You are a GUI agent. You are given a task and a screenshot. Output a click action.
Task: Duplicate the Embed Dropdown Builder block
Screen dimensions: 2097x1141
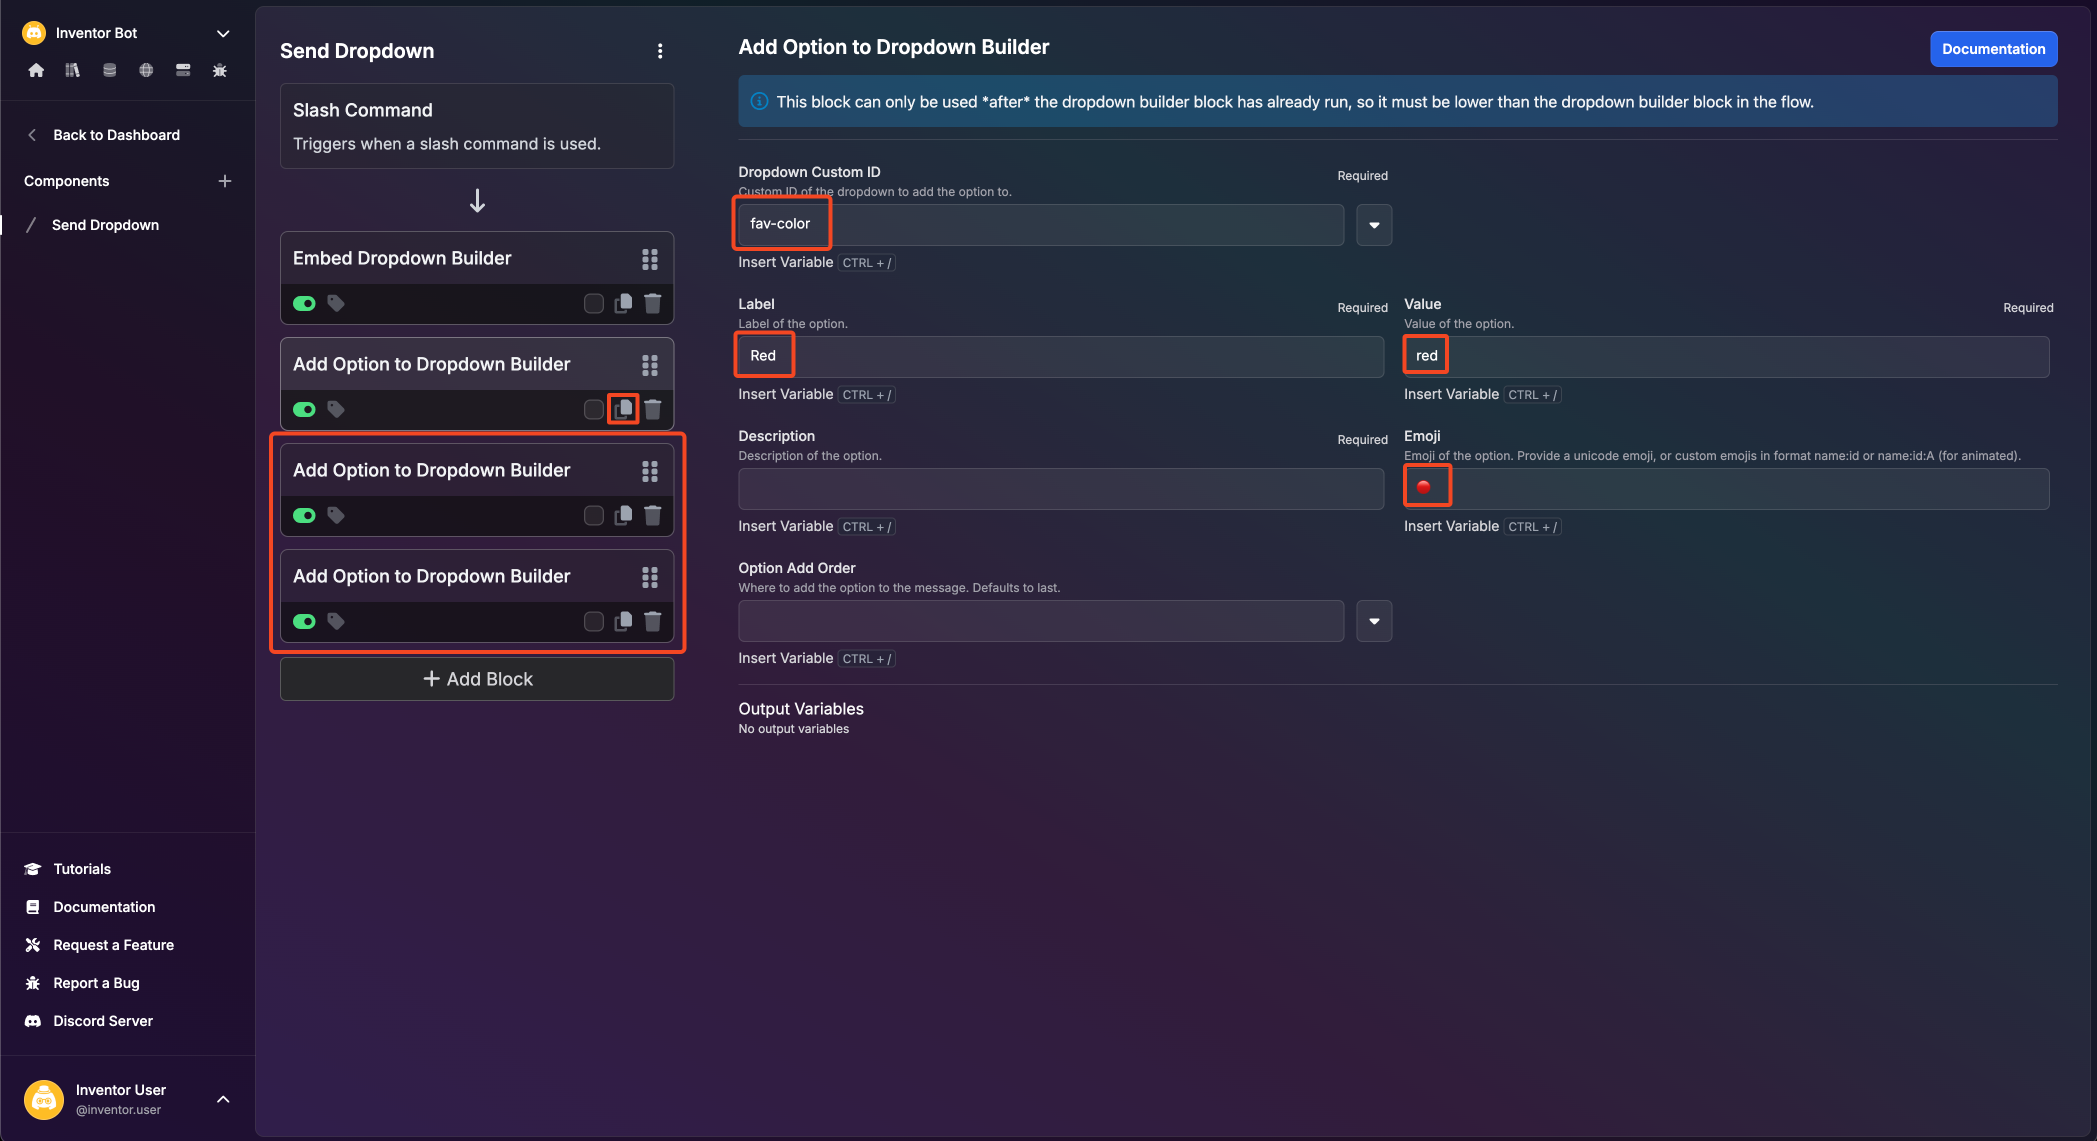(623, 303)
